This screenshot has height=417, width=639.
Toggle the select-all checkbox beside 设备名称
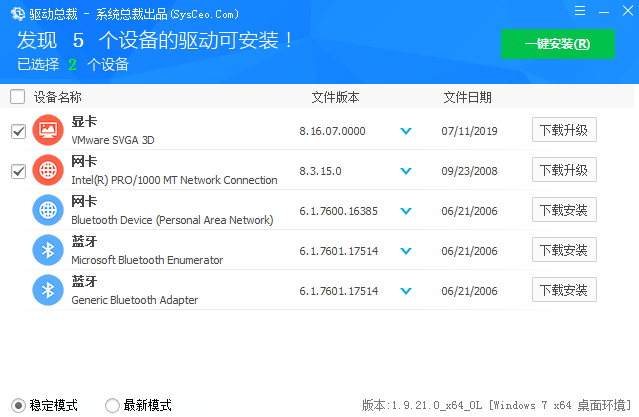coord(18,97)
